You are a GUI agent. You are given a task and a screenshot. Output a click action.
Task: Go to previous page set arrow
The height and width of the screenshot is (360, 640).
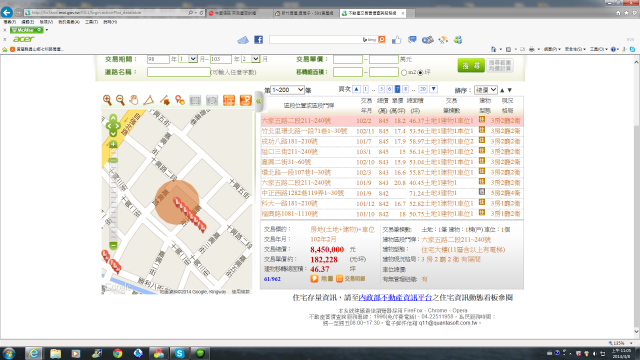[356, 89]
